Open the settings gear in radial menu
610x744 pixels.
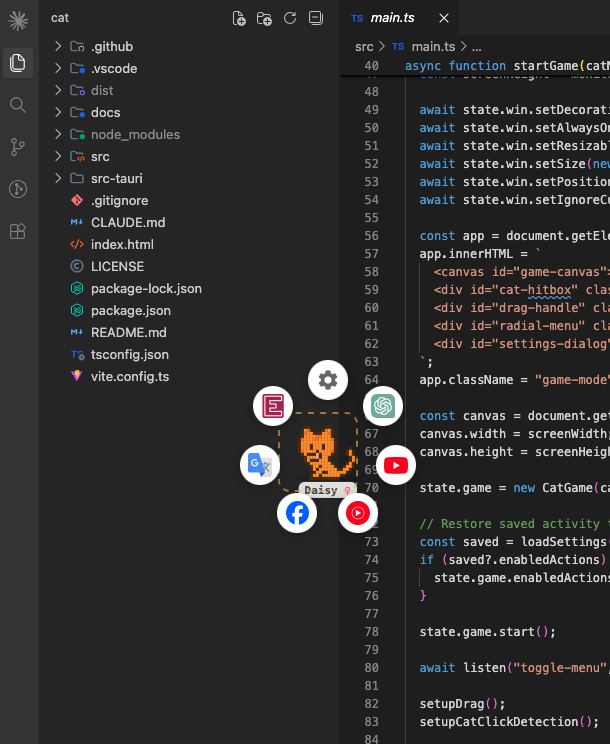328,380
